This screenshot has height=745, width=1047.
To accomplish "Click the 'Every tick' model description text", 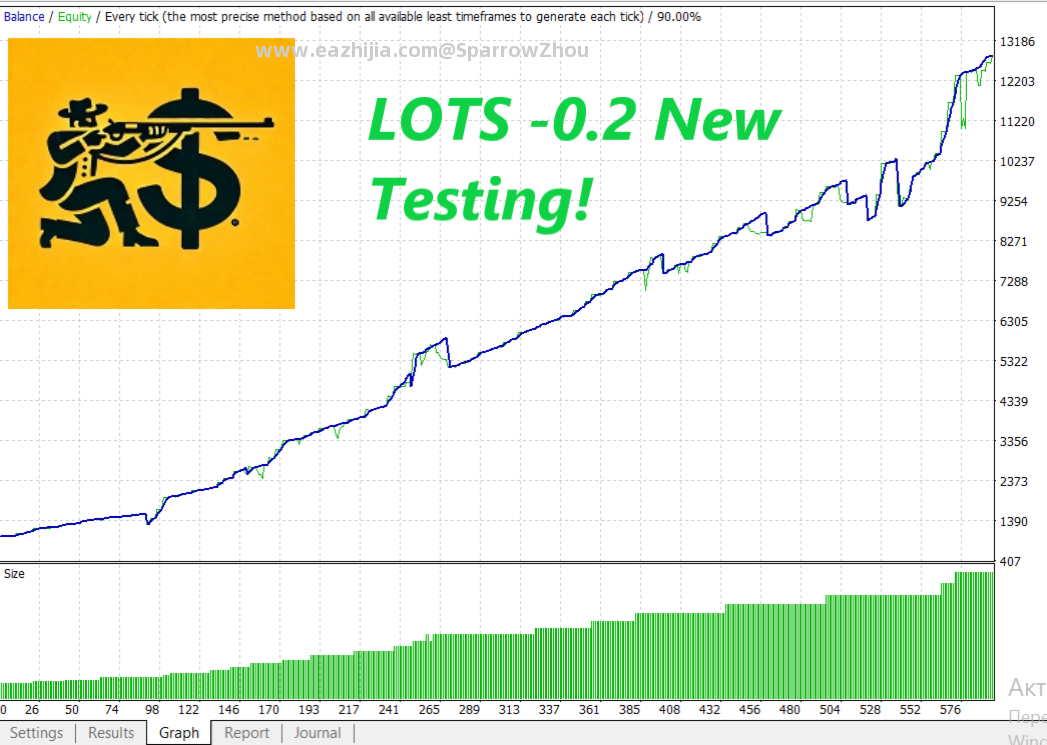I will (375, 17).
